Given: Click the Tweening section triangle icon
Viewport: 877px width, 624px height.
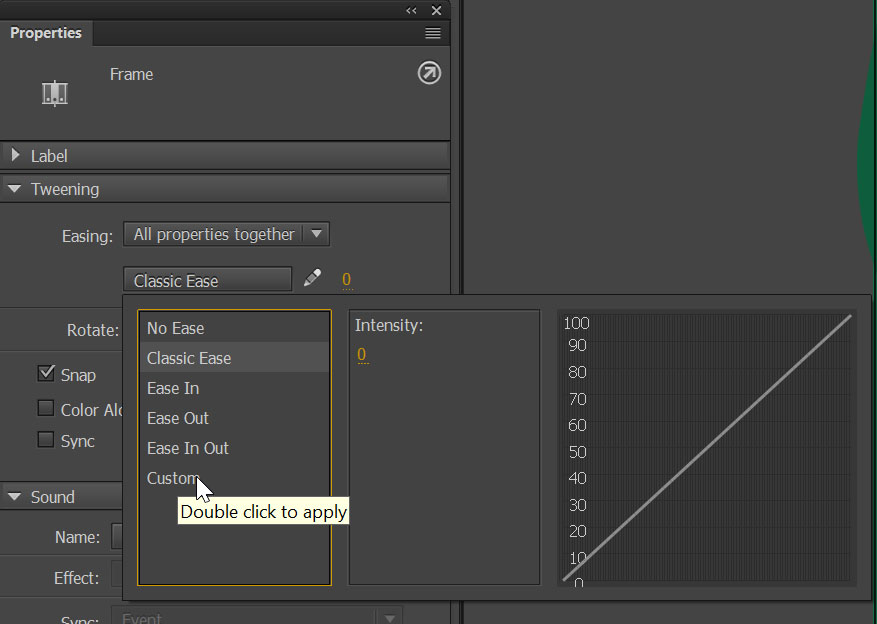Looking at the screenshot, I should click(x=14, y=188).
